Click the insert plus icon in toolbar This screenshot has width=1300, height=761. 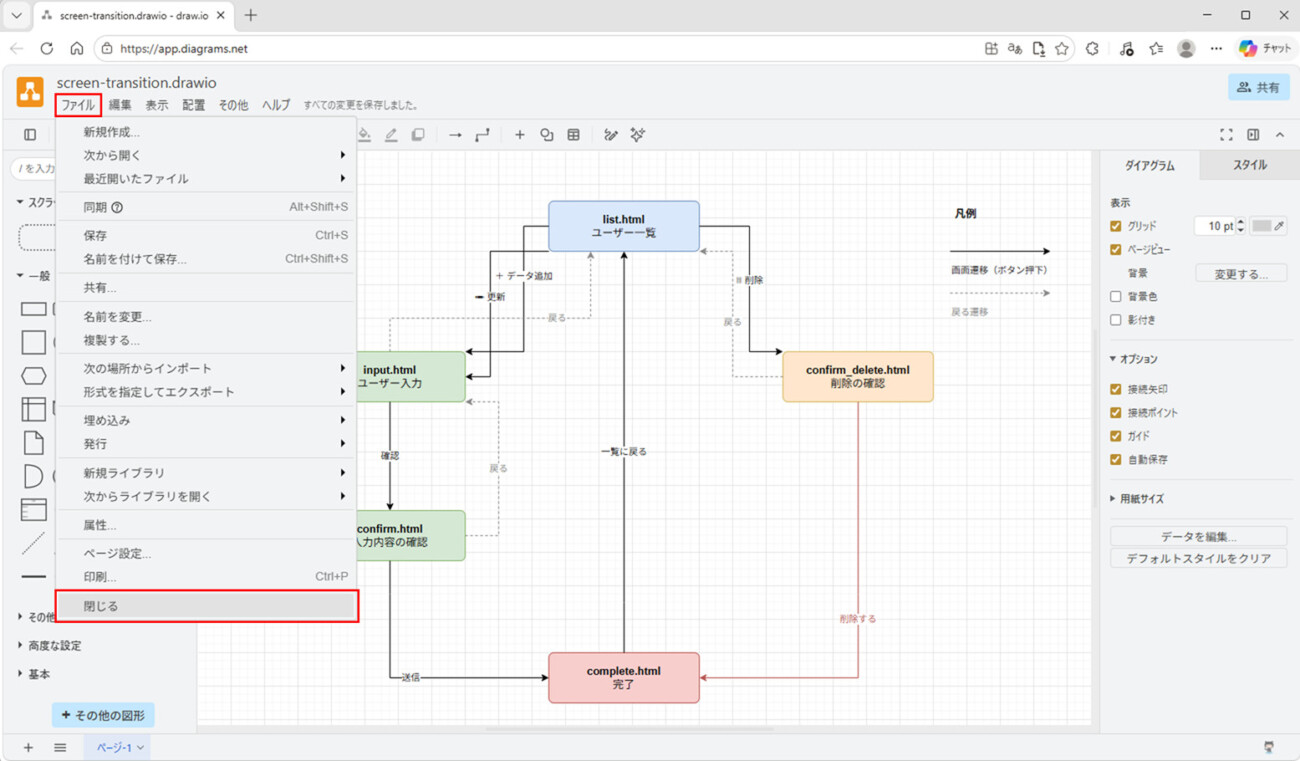519,135
